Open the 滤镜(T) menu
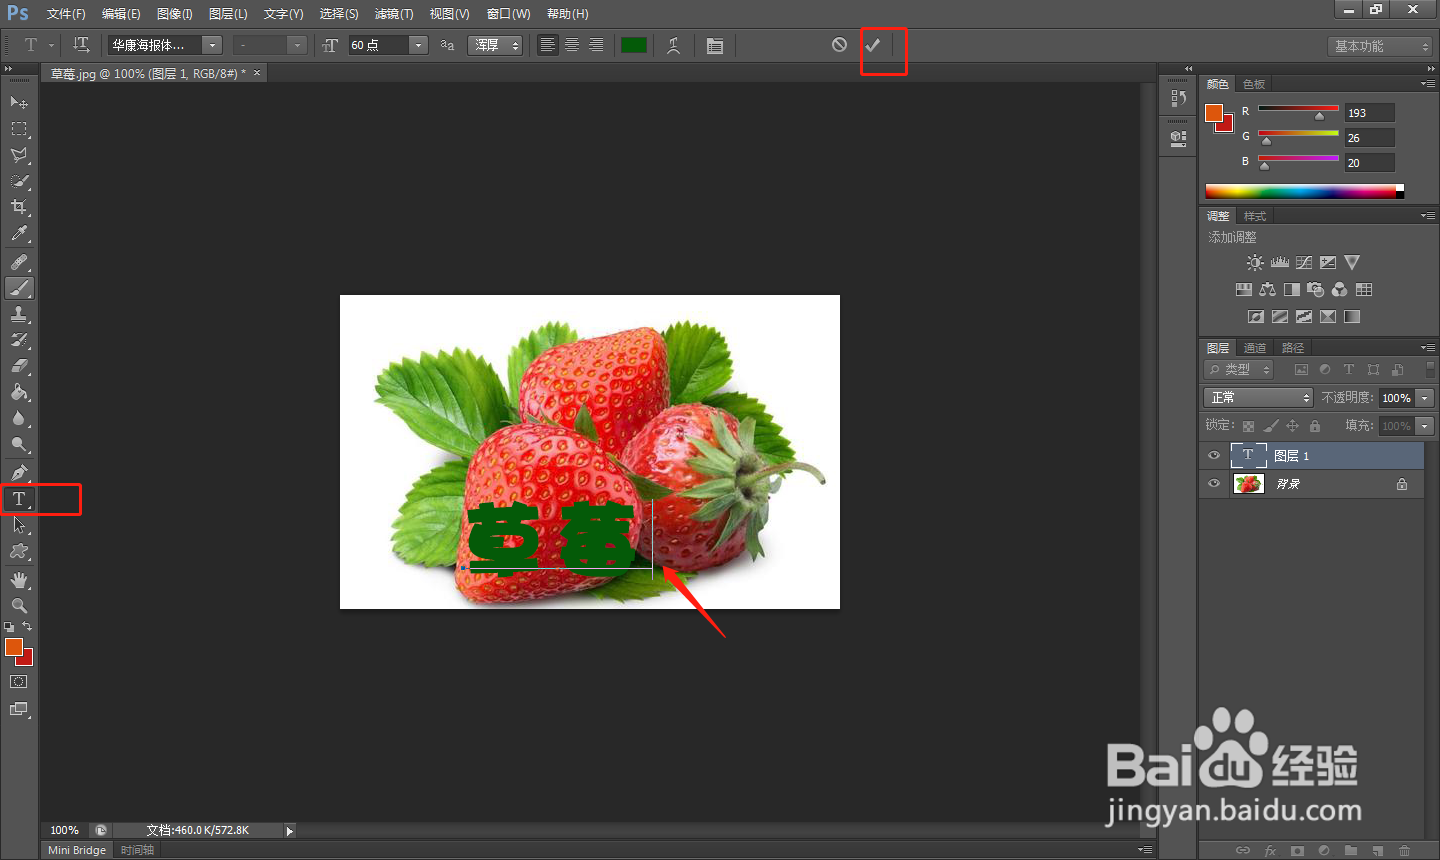The width and height of the screenshot is (1440, 860). (394, 14)
